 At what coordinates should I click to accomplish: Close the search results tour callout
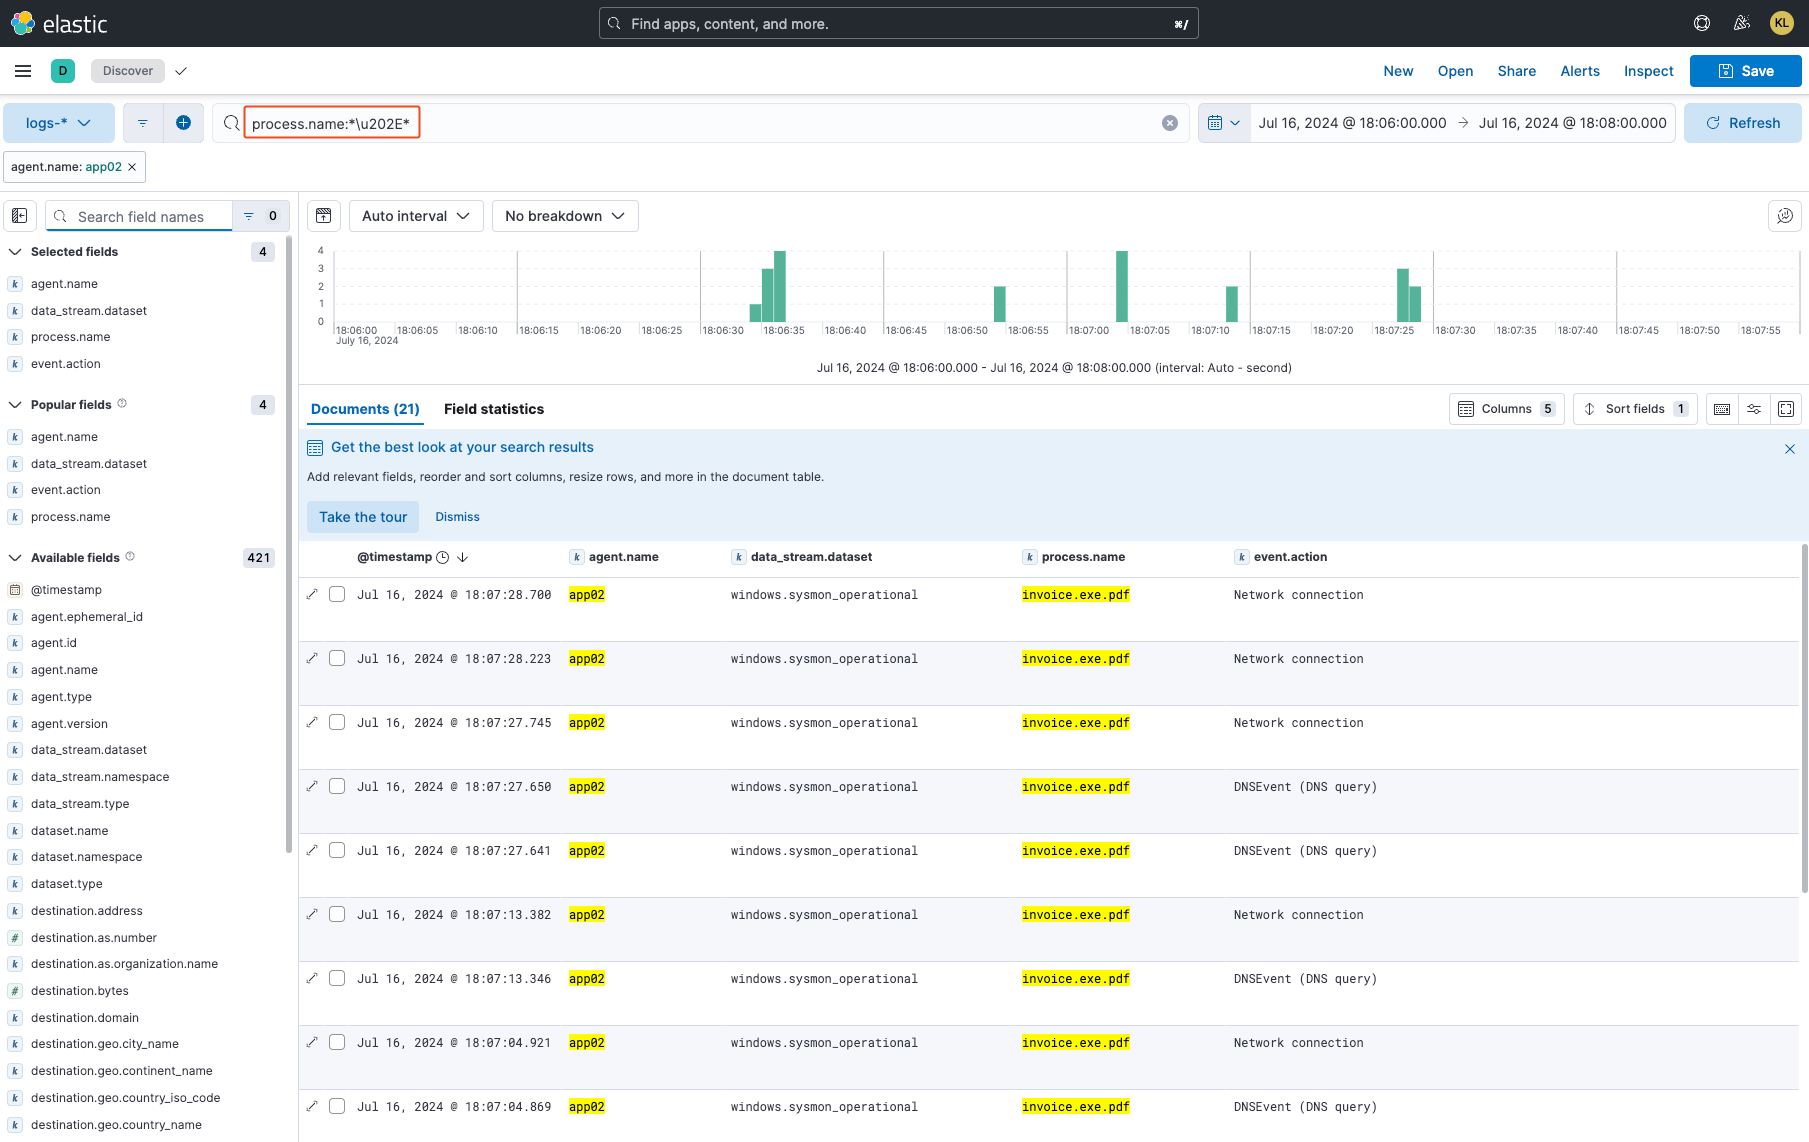1790,449
